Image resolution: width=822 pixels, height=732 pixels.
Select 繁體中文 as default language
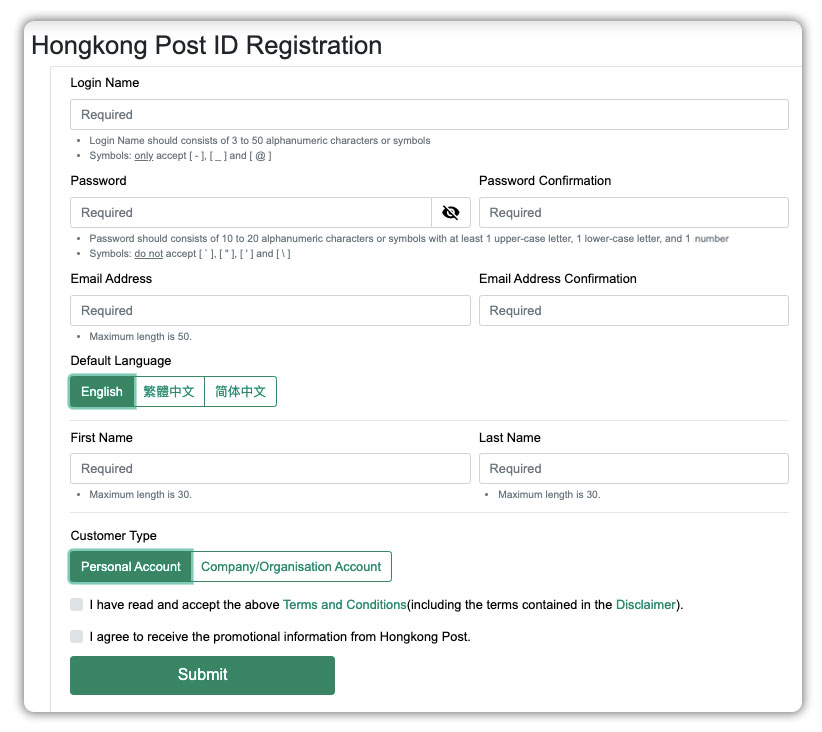coord(169,392)
